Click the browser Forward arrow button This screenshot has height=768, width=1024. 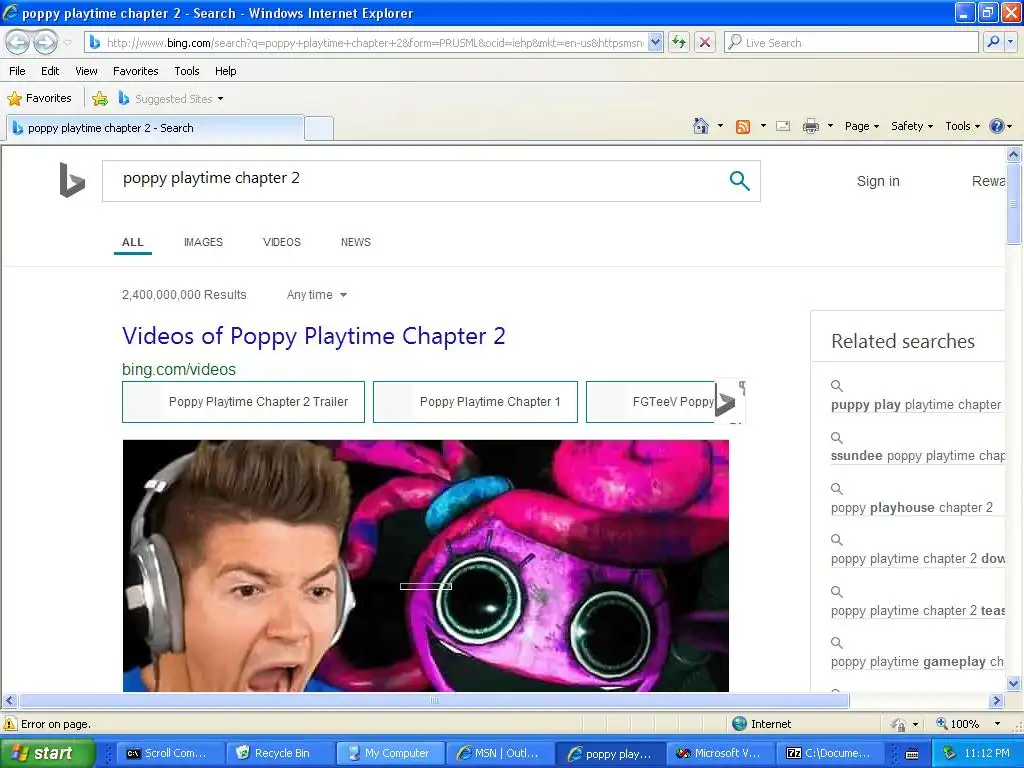coord(45,42)
